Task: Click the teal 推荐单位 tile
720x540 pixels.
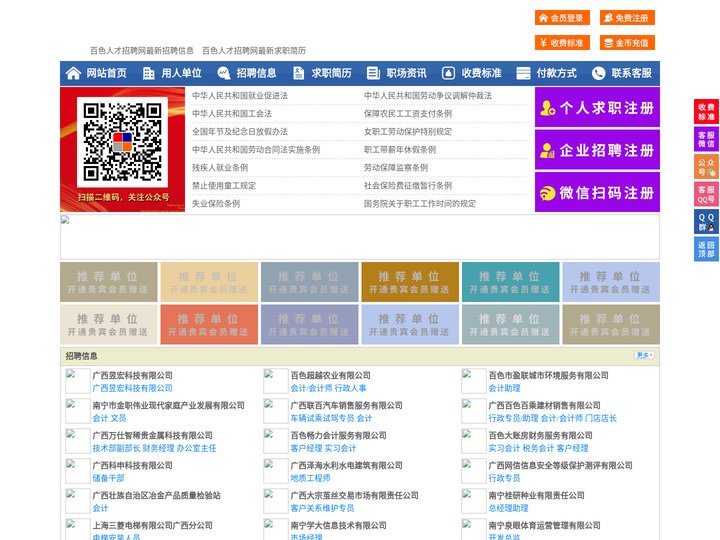Action: pos(511,282)
